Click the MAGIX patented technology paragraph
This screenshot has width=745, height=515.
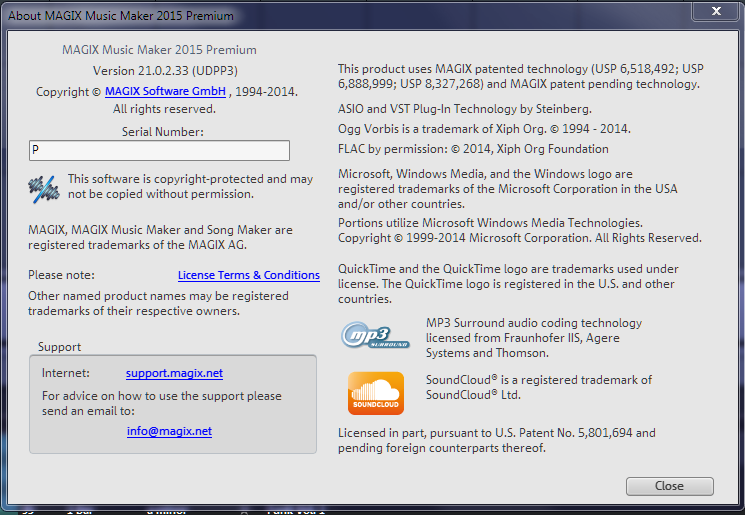[x=521, y=76]
